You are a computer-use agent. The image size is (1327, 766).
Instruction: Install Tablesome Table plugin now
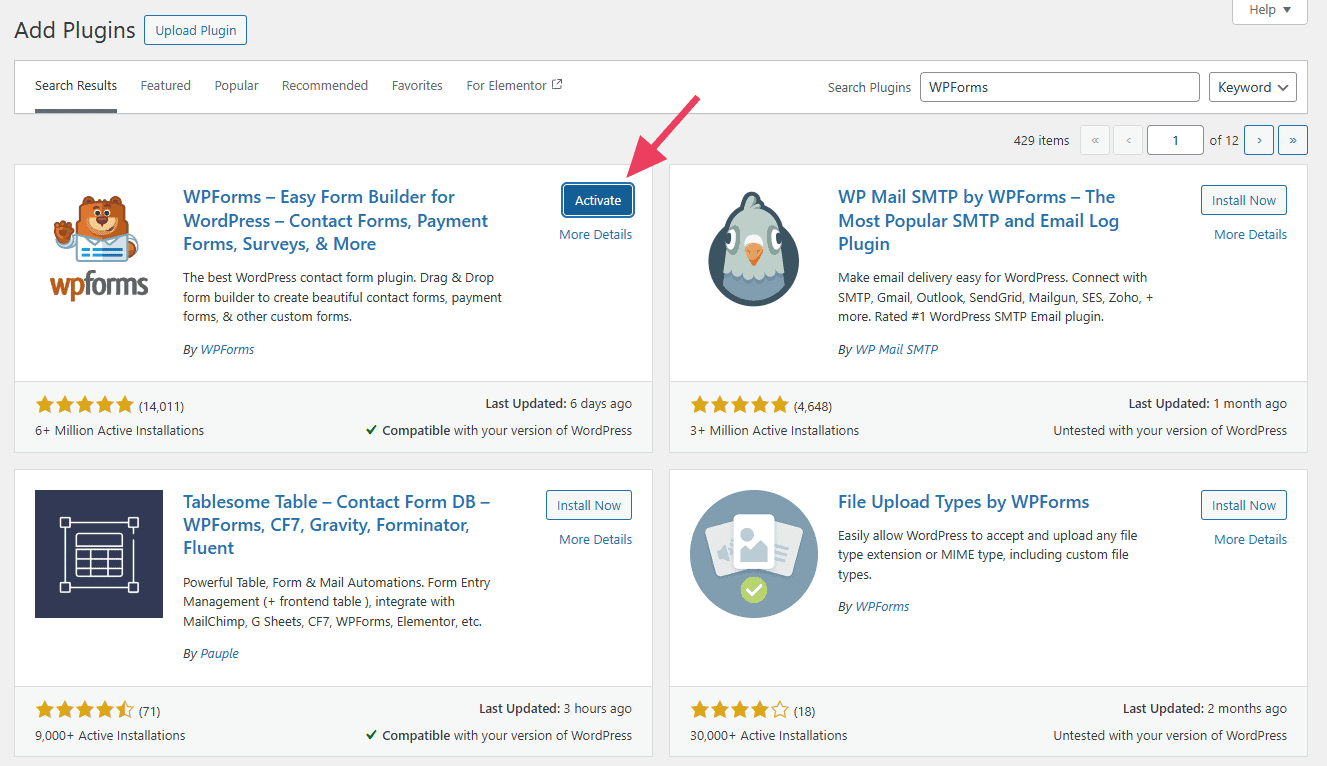[589, 505]
